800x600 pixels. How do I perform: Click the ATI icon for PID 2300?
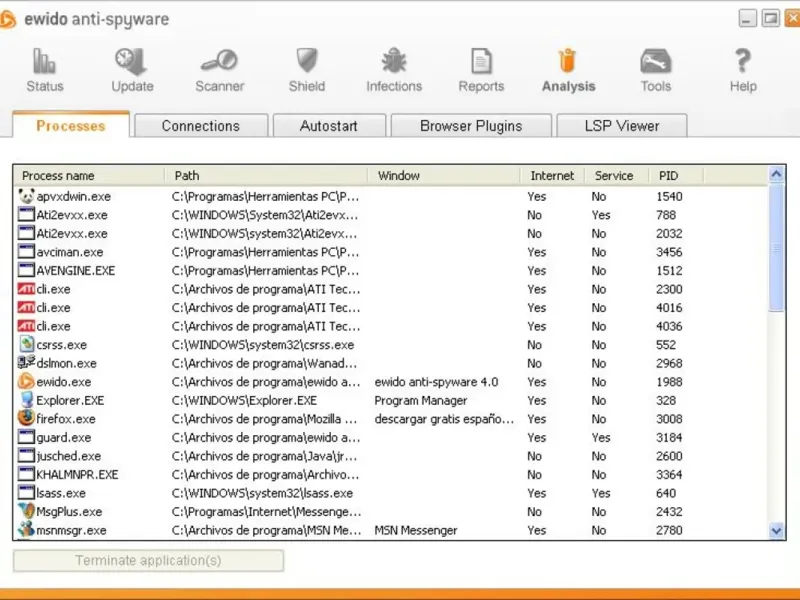point(26,289)
